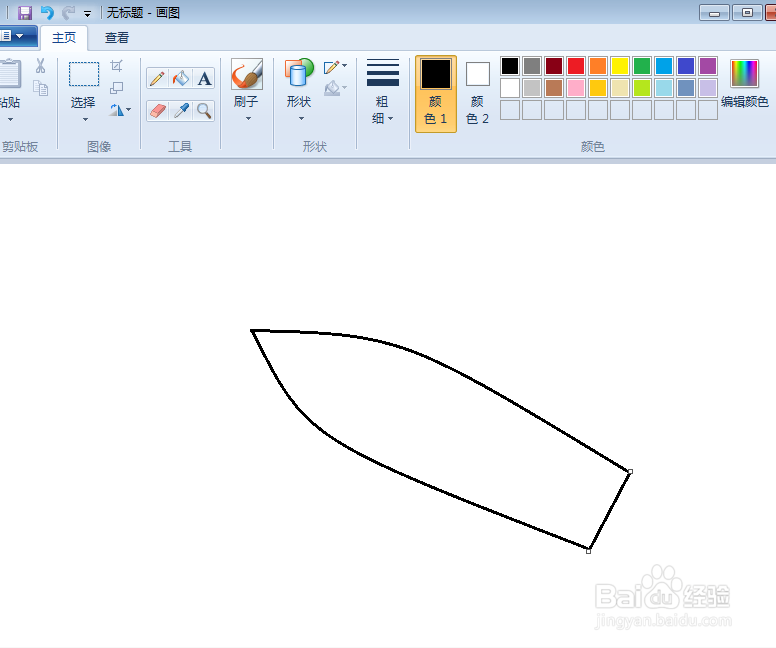Pick the indigo color swatch
The image size is (776, 648).
click(x=686, y=66)
